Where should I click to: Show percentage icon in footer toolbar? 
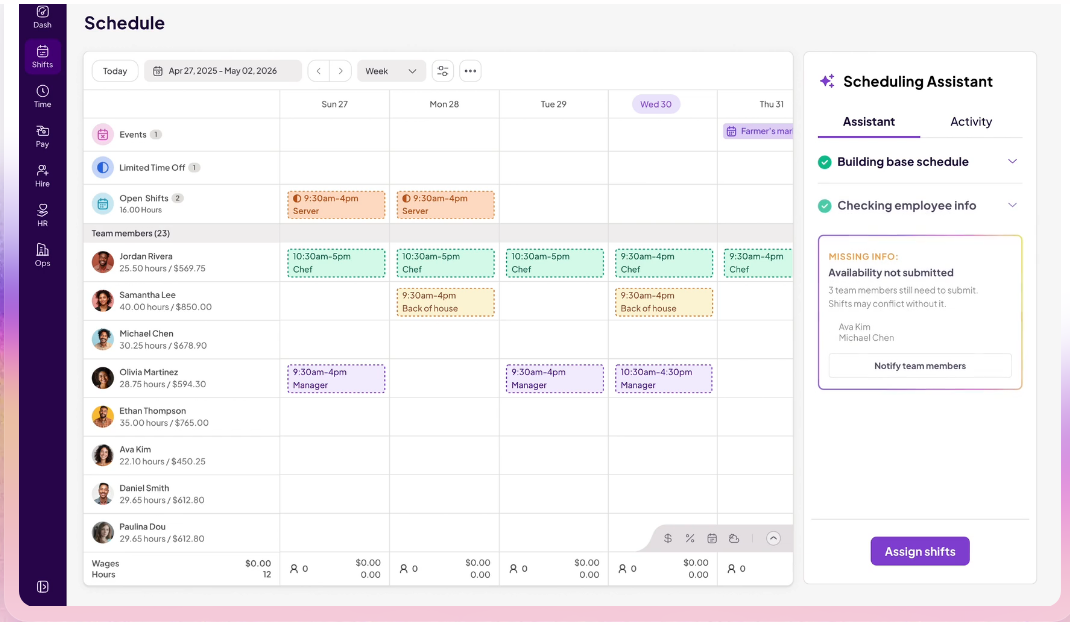690,538
